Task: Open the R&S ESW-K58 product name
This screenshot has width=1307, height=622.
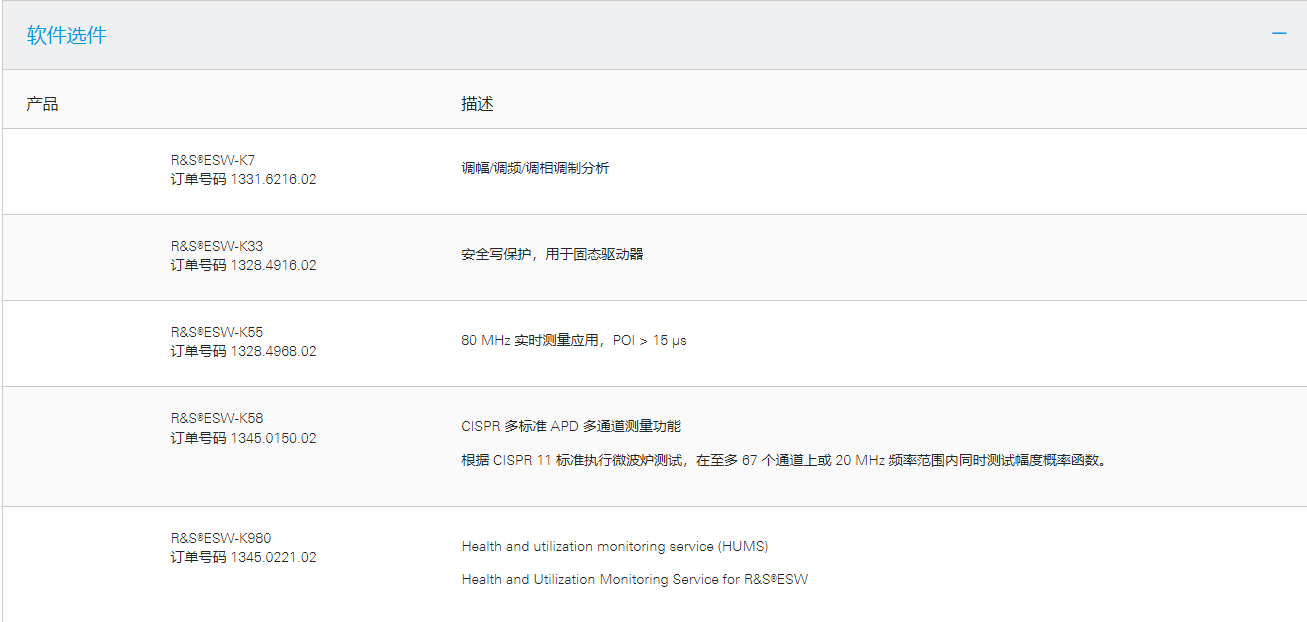Action: (x=217, y=418)
